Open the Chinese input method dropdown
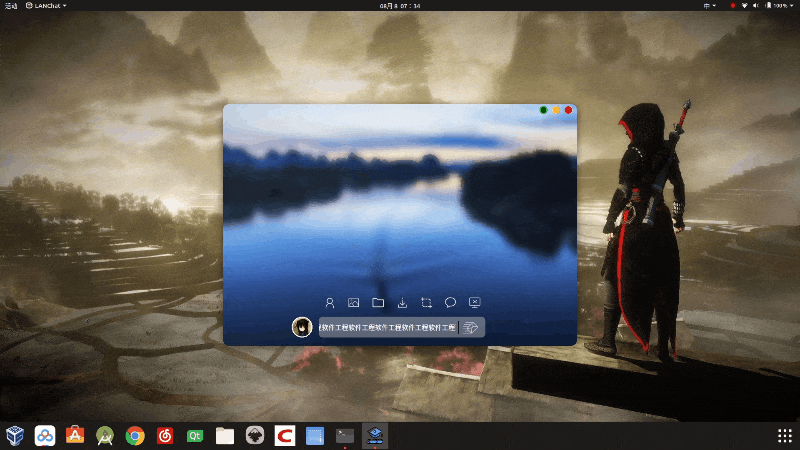The width and height of the screenshot is (800, 450). point(710,6)
